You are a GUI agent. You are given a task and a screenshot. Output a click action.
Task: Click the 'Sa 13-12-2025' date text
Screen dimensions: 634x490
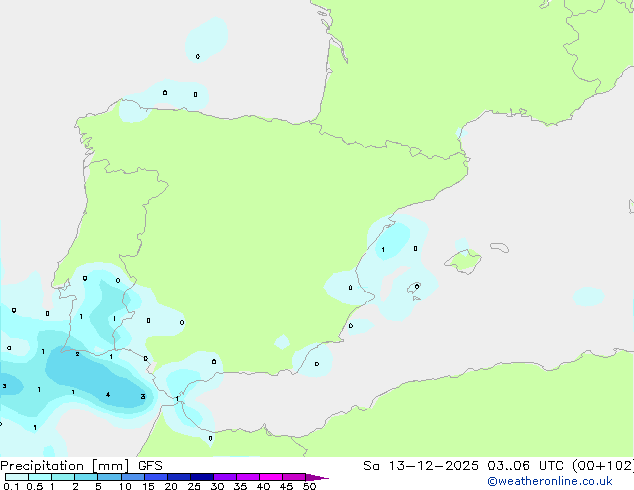421,466
